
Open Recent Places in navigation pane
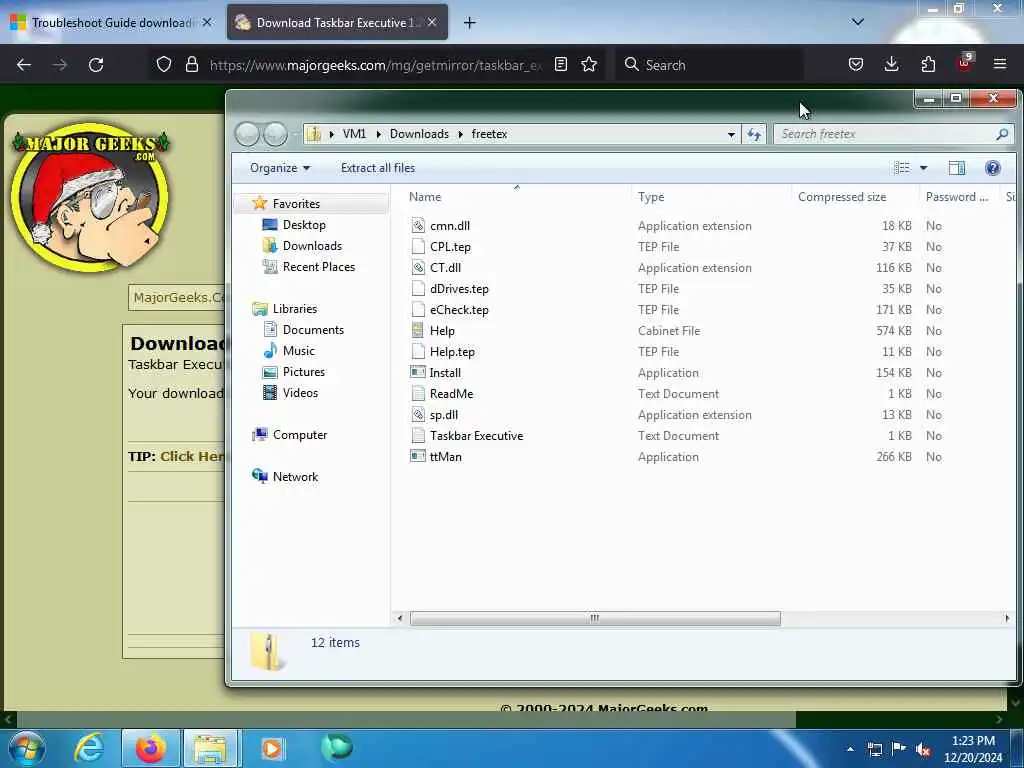coord(318,266)
